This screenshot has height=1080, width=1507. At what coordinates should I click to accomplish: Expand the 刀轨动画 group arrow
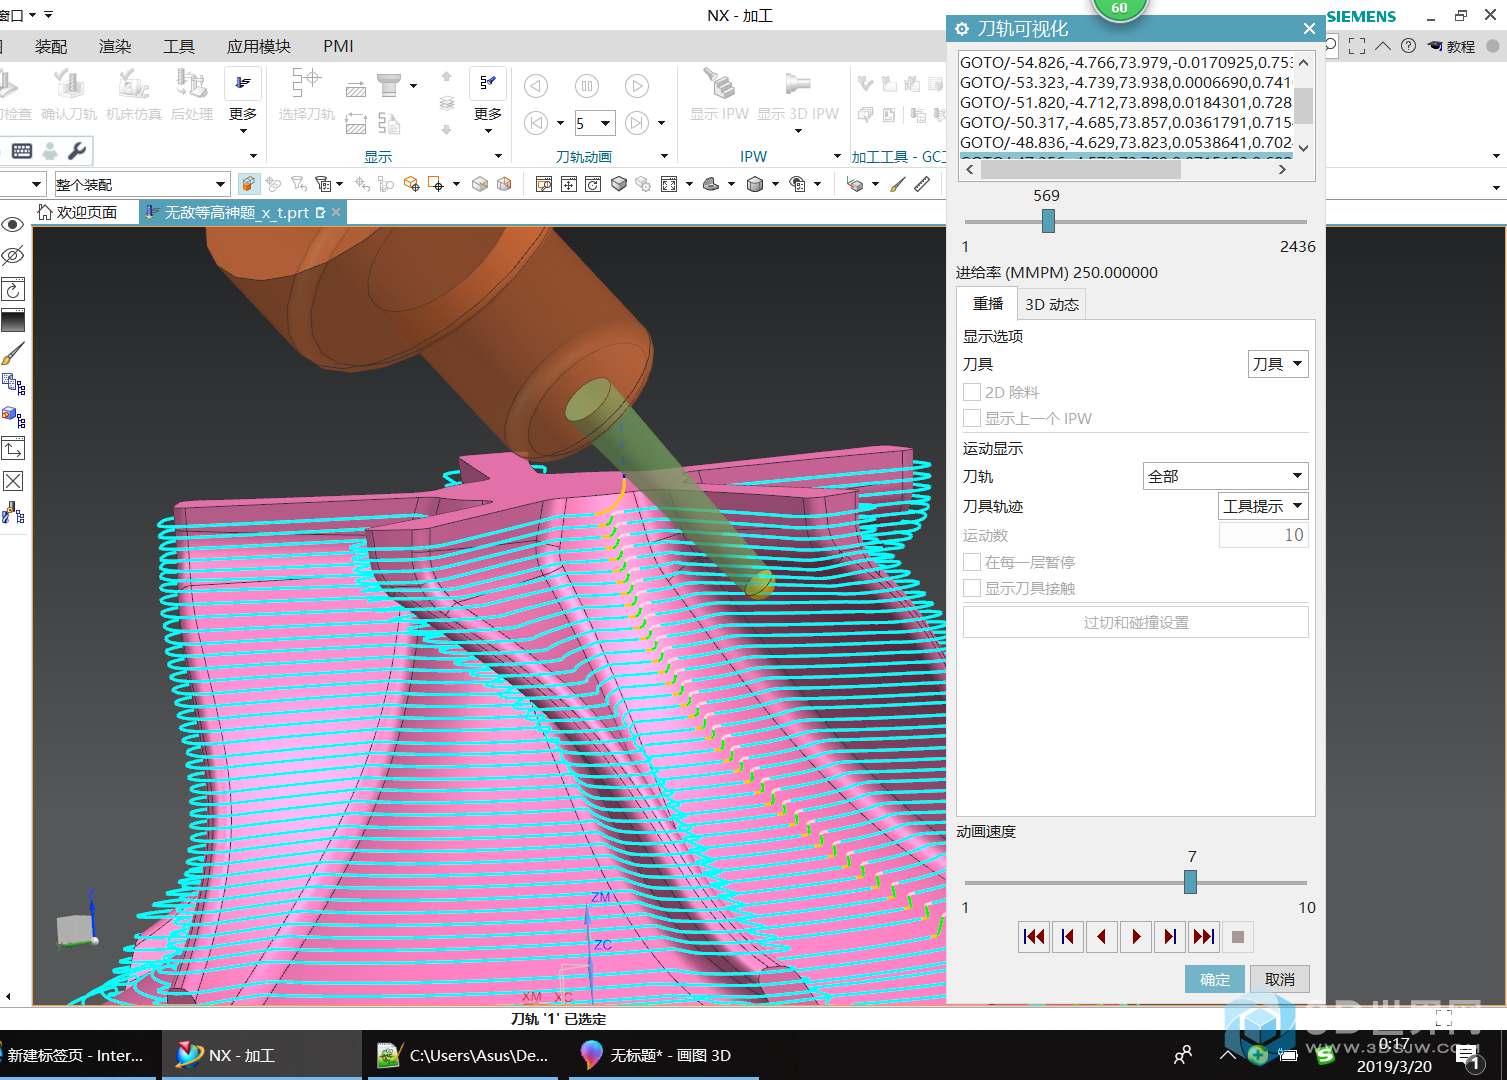[x=664, y=156]
